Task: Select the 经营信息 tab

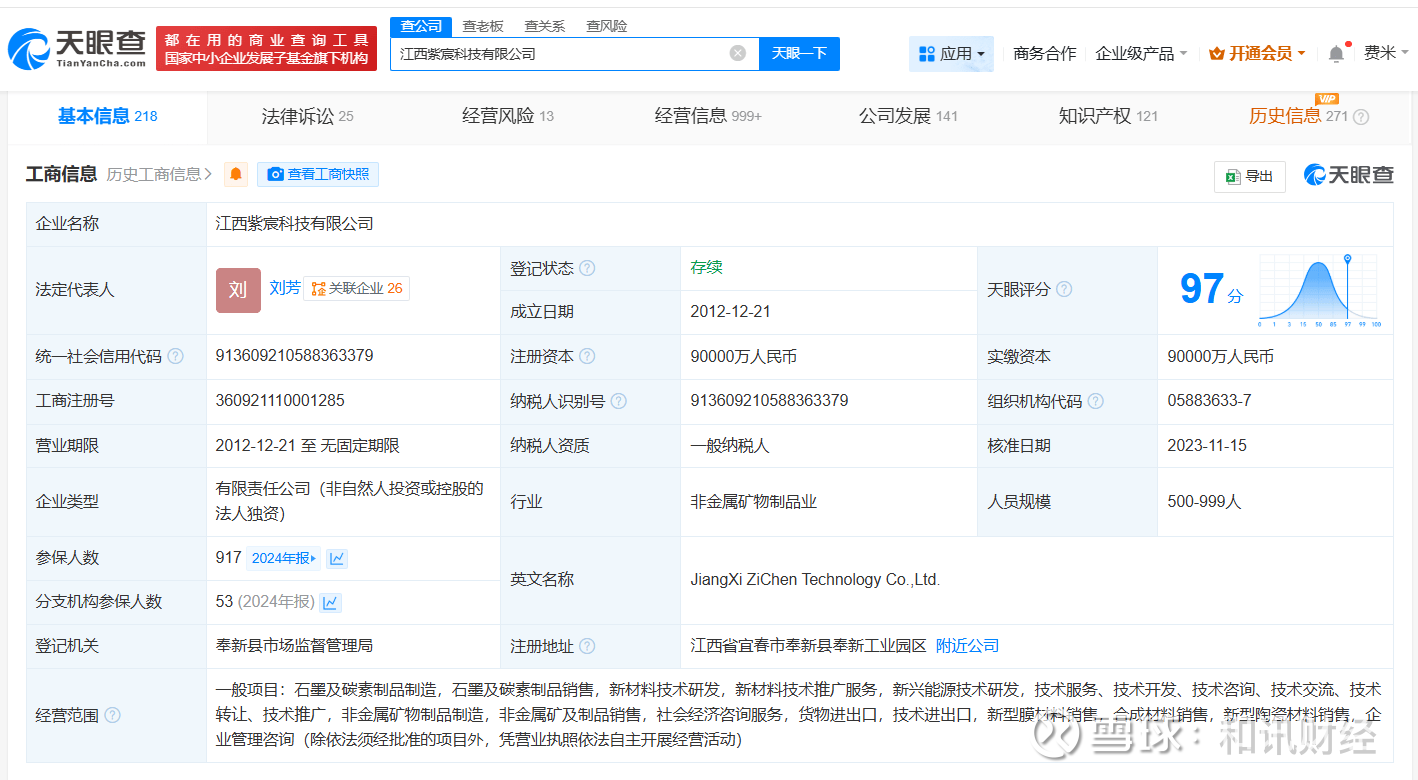Action: pyautogui.click(x=708, y=117)
